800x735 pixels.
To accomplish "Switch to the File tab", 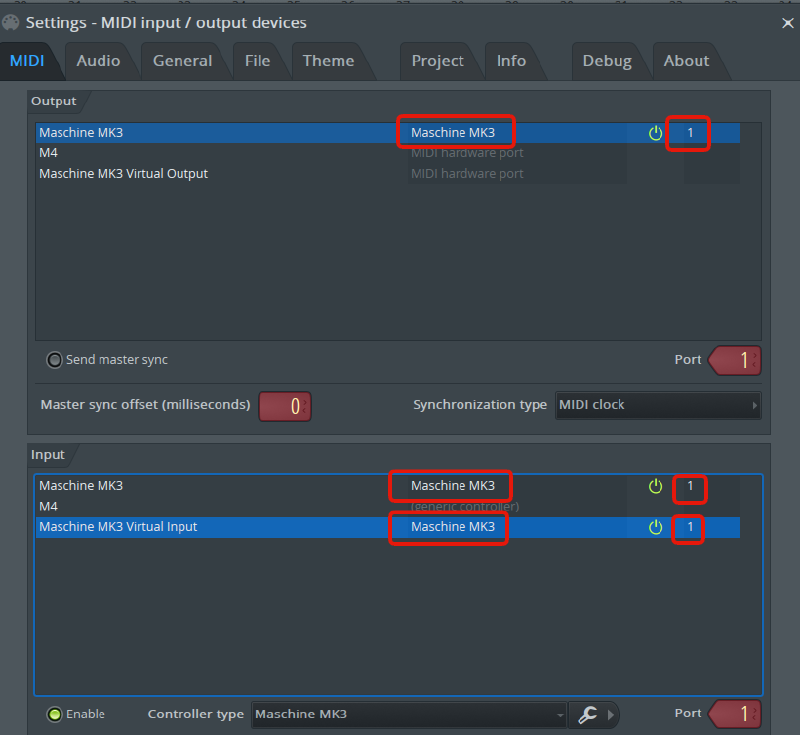I will 258,61.
